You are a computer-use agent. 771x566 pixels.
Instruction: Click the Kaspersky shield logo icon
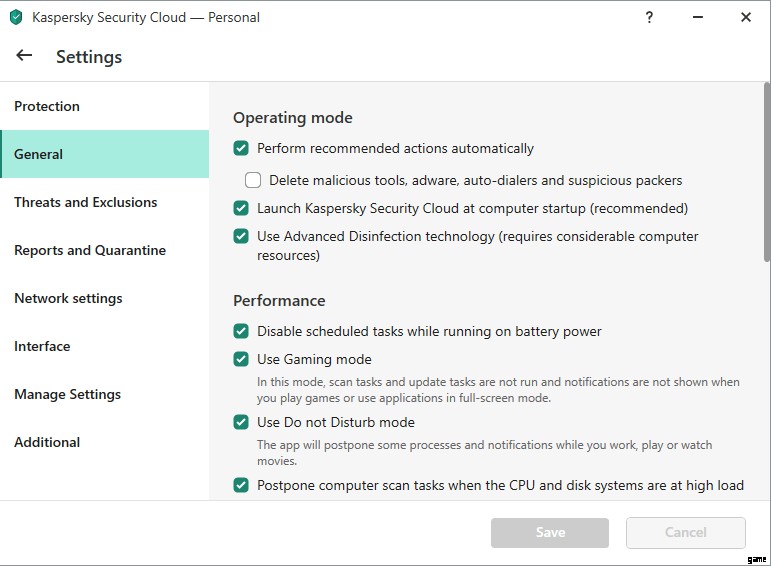pyautogui.click(x=16, y=18)
